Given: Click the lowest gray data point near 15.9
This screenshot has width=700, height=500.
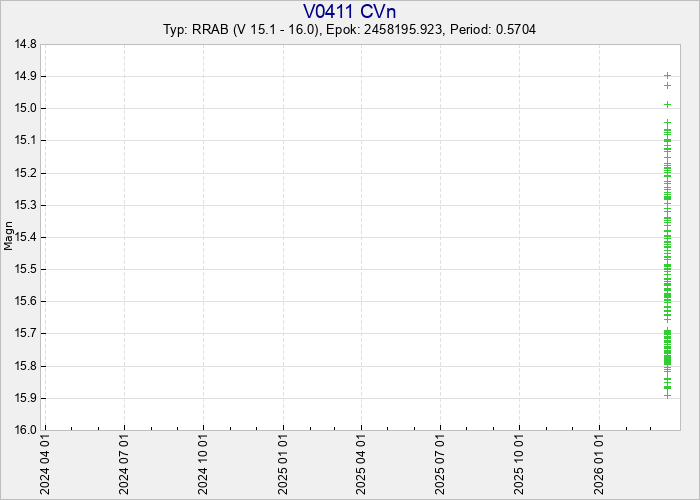Looking at the screenshot, I should (667, 395).
